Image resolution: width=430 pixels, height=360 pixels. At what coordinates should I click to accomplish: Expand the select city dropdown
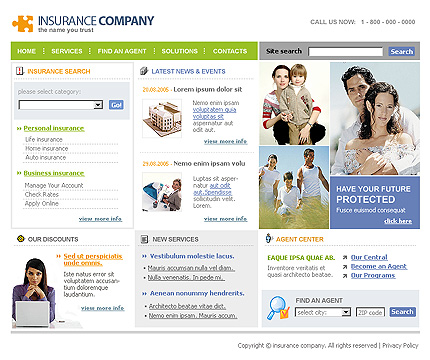point(323,312)
